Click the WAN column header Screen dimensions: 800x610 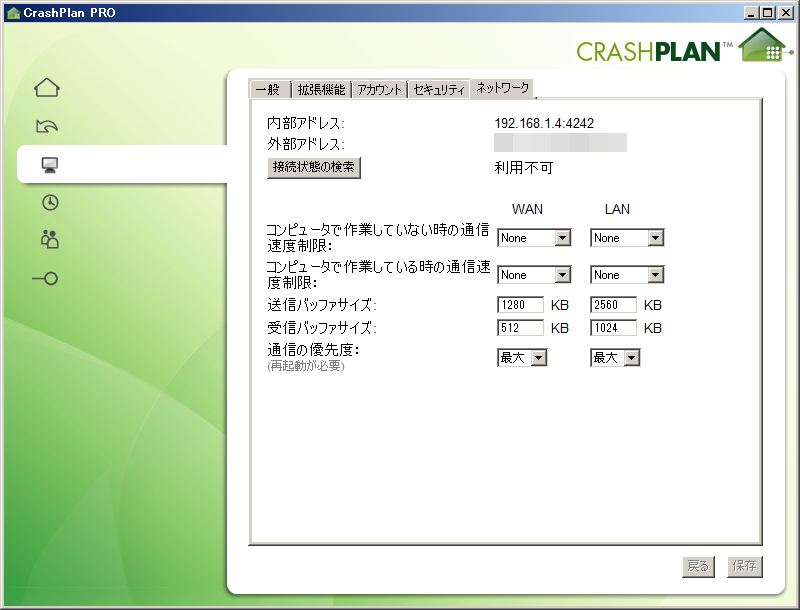pos(528,209)
